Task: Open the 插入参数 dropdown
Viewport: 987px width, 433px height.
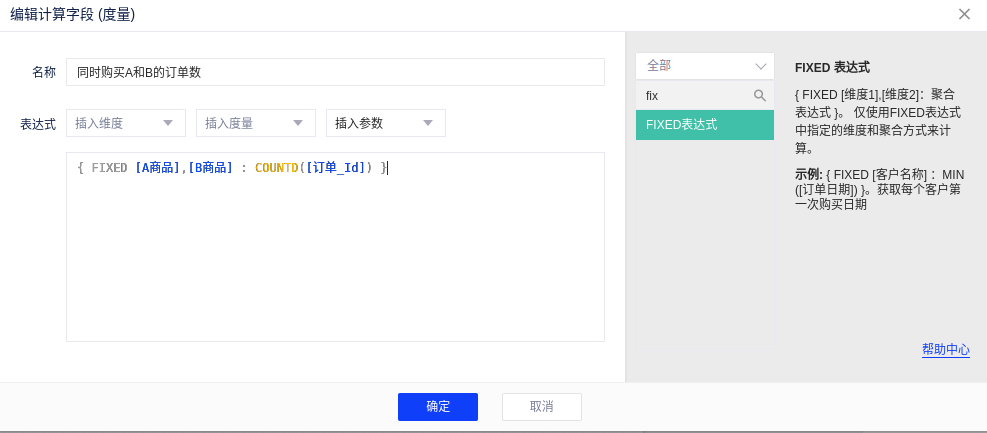Action: coord(386,123)
